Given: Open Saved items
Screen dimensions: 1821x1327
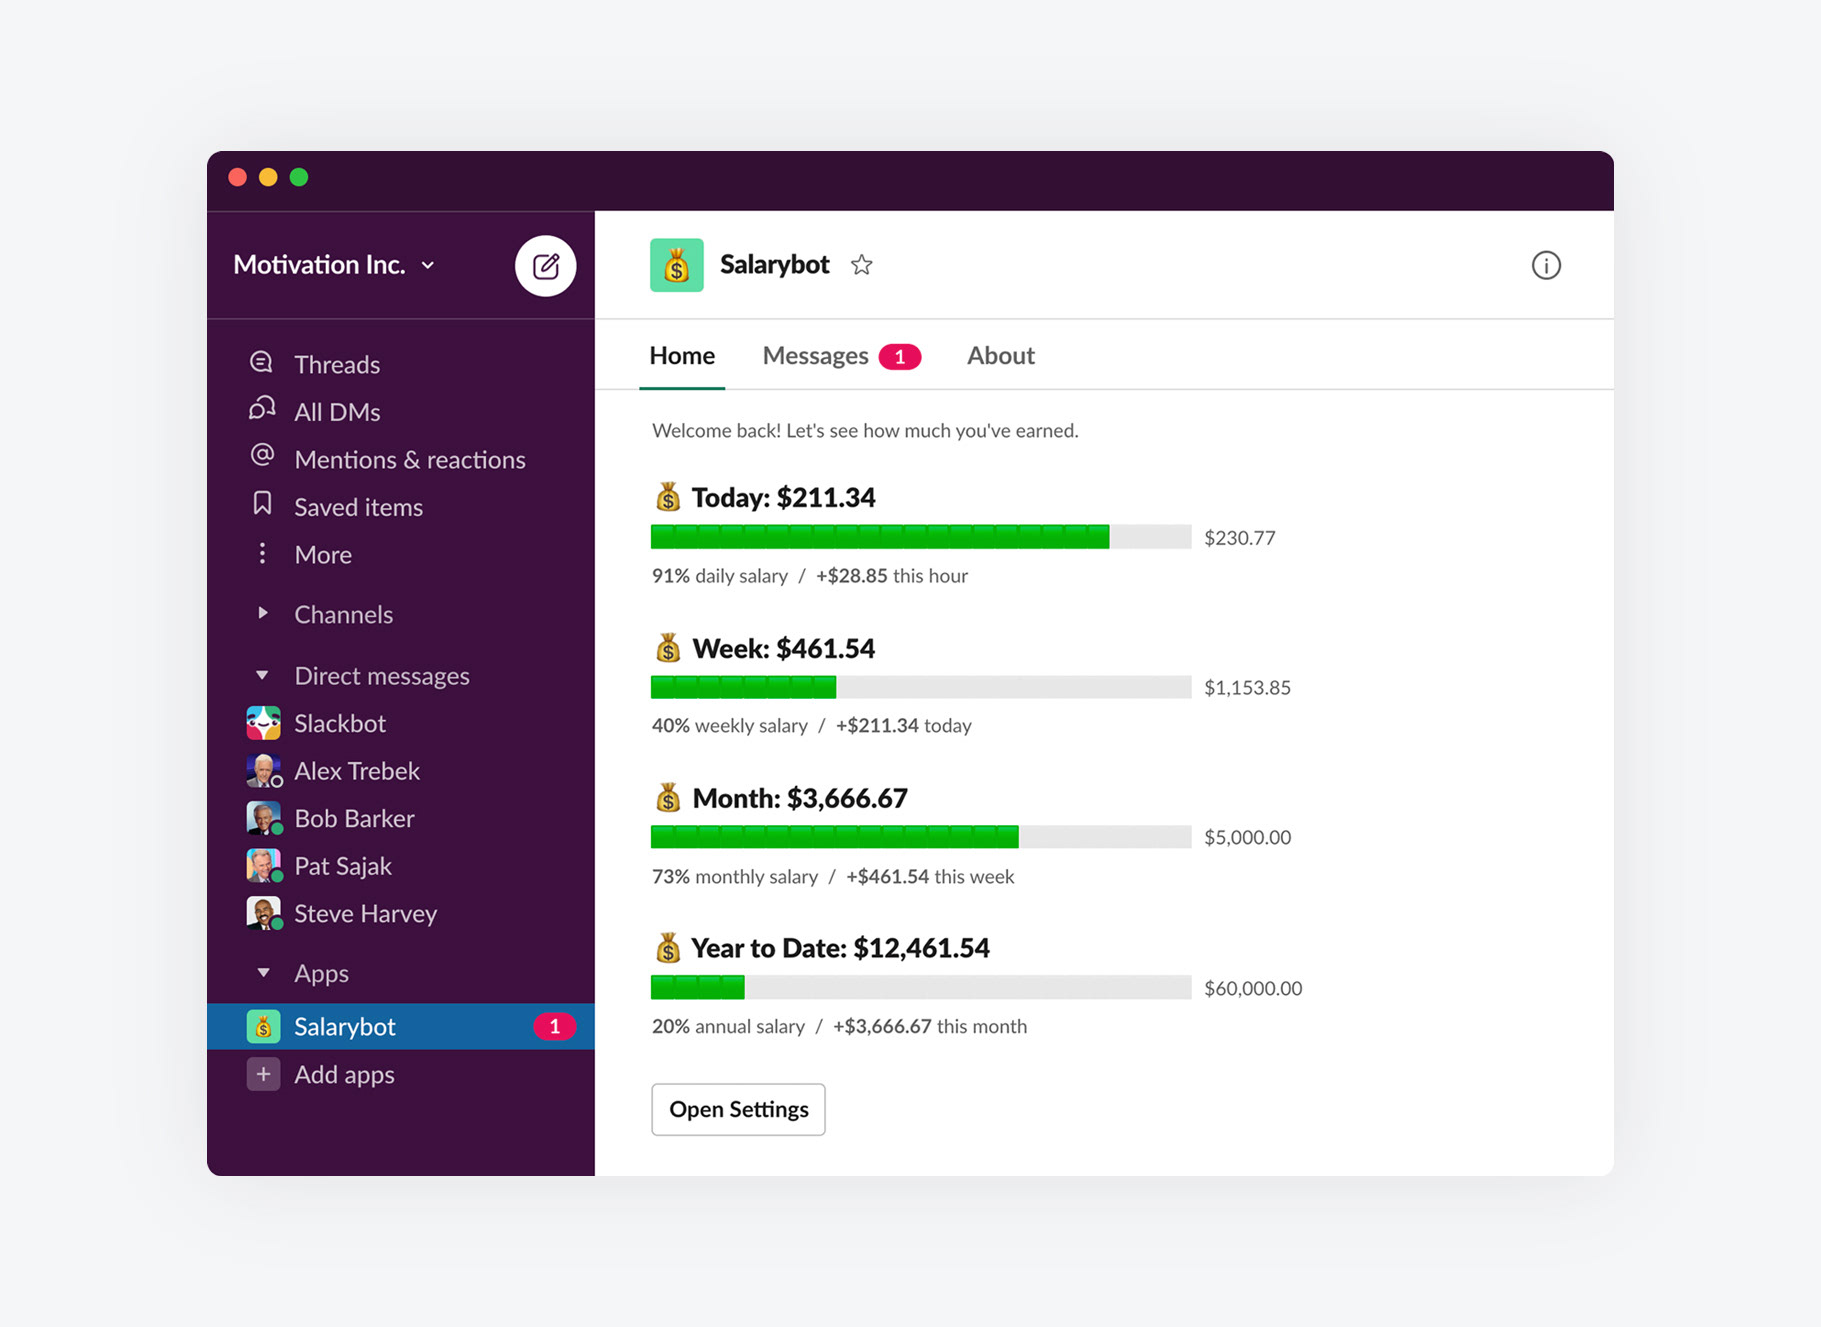Looking at the screenshot, I should pos(358,507).
